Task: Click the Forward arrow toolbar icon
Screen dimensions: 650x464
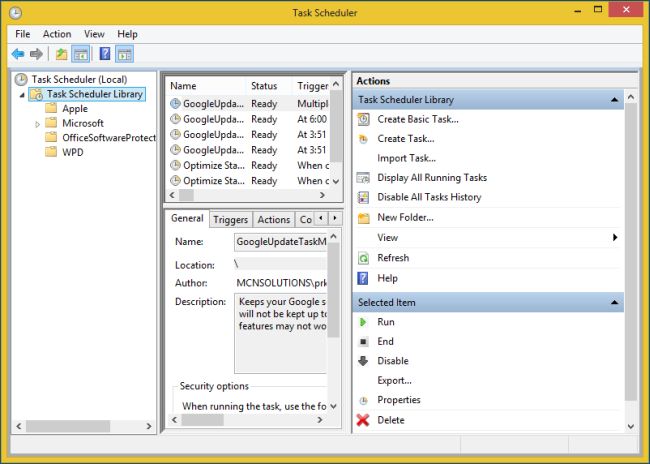Action: point(36,54)
